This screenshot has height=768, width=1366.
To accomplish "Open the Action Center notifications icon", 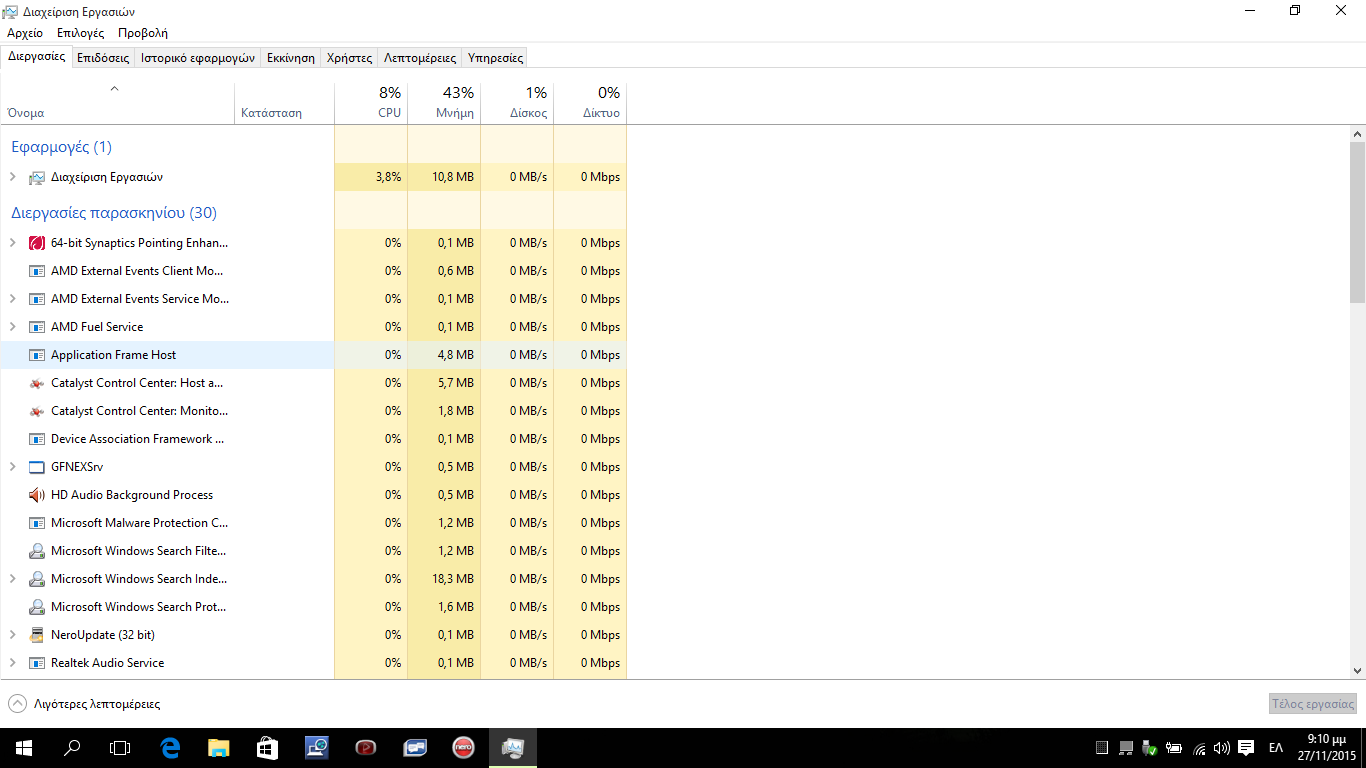I will 1246,748.
